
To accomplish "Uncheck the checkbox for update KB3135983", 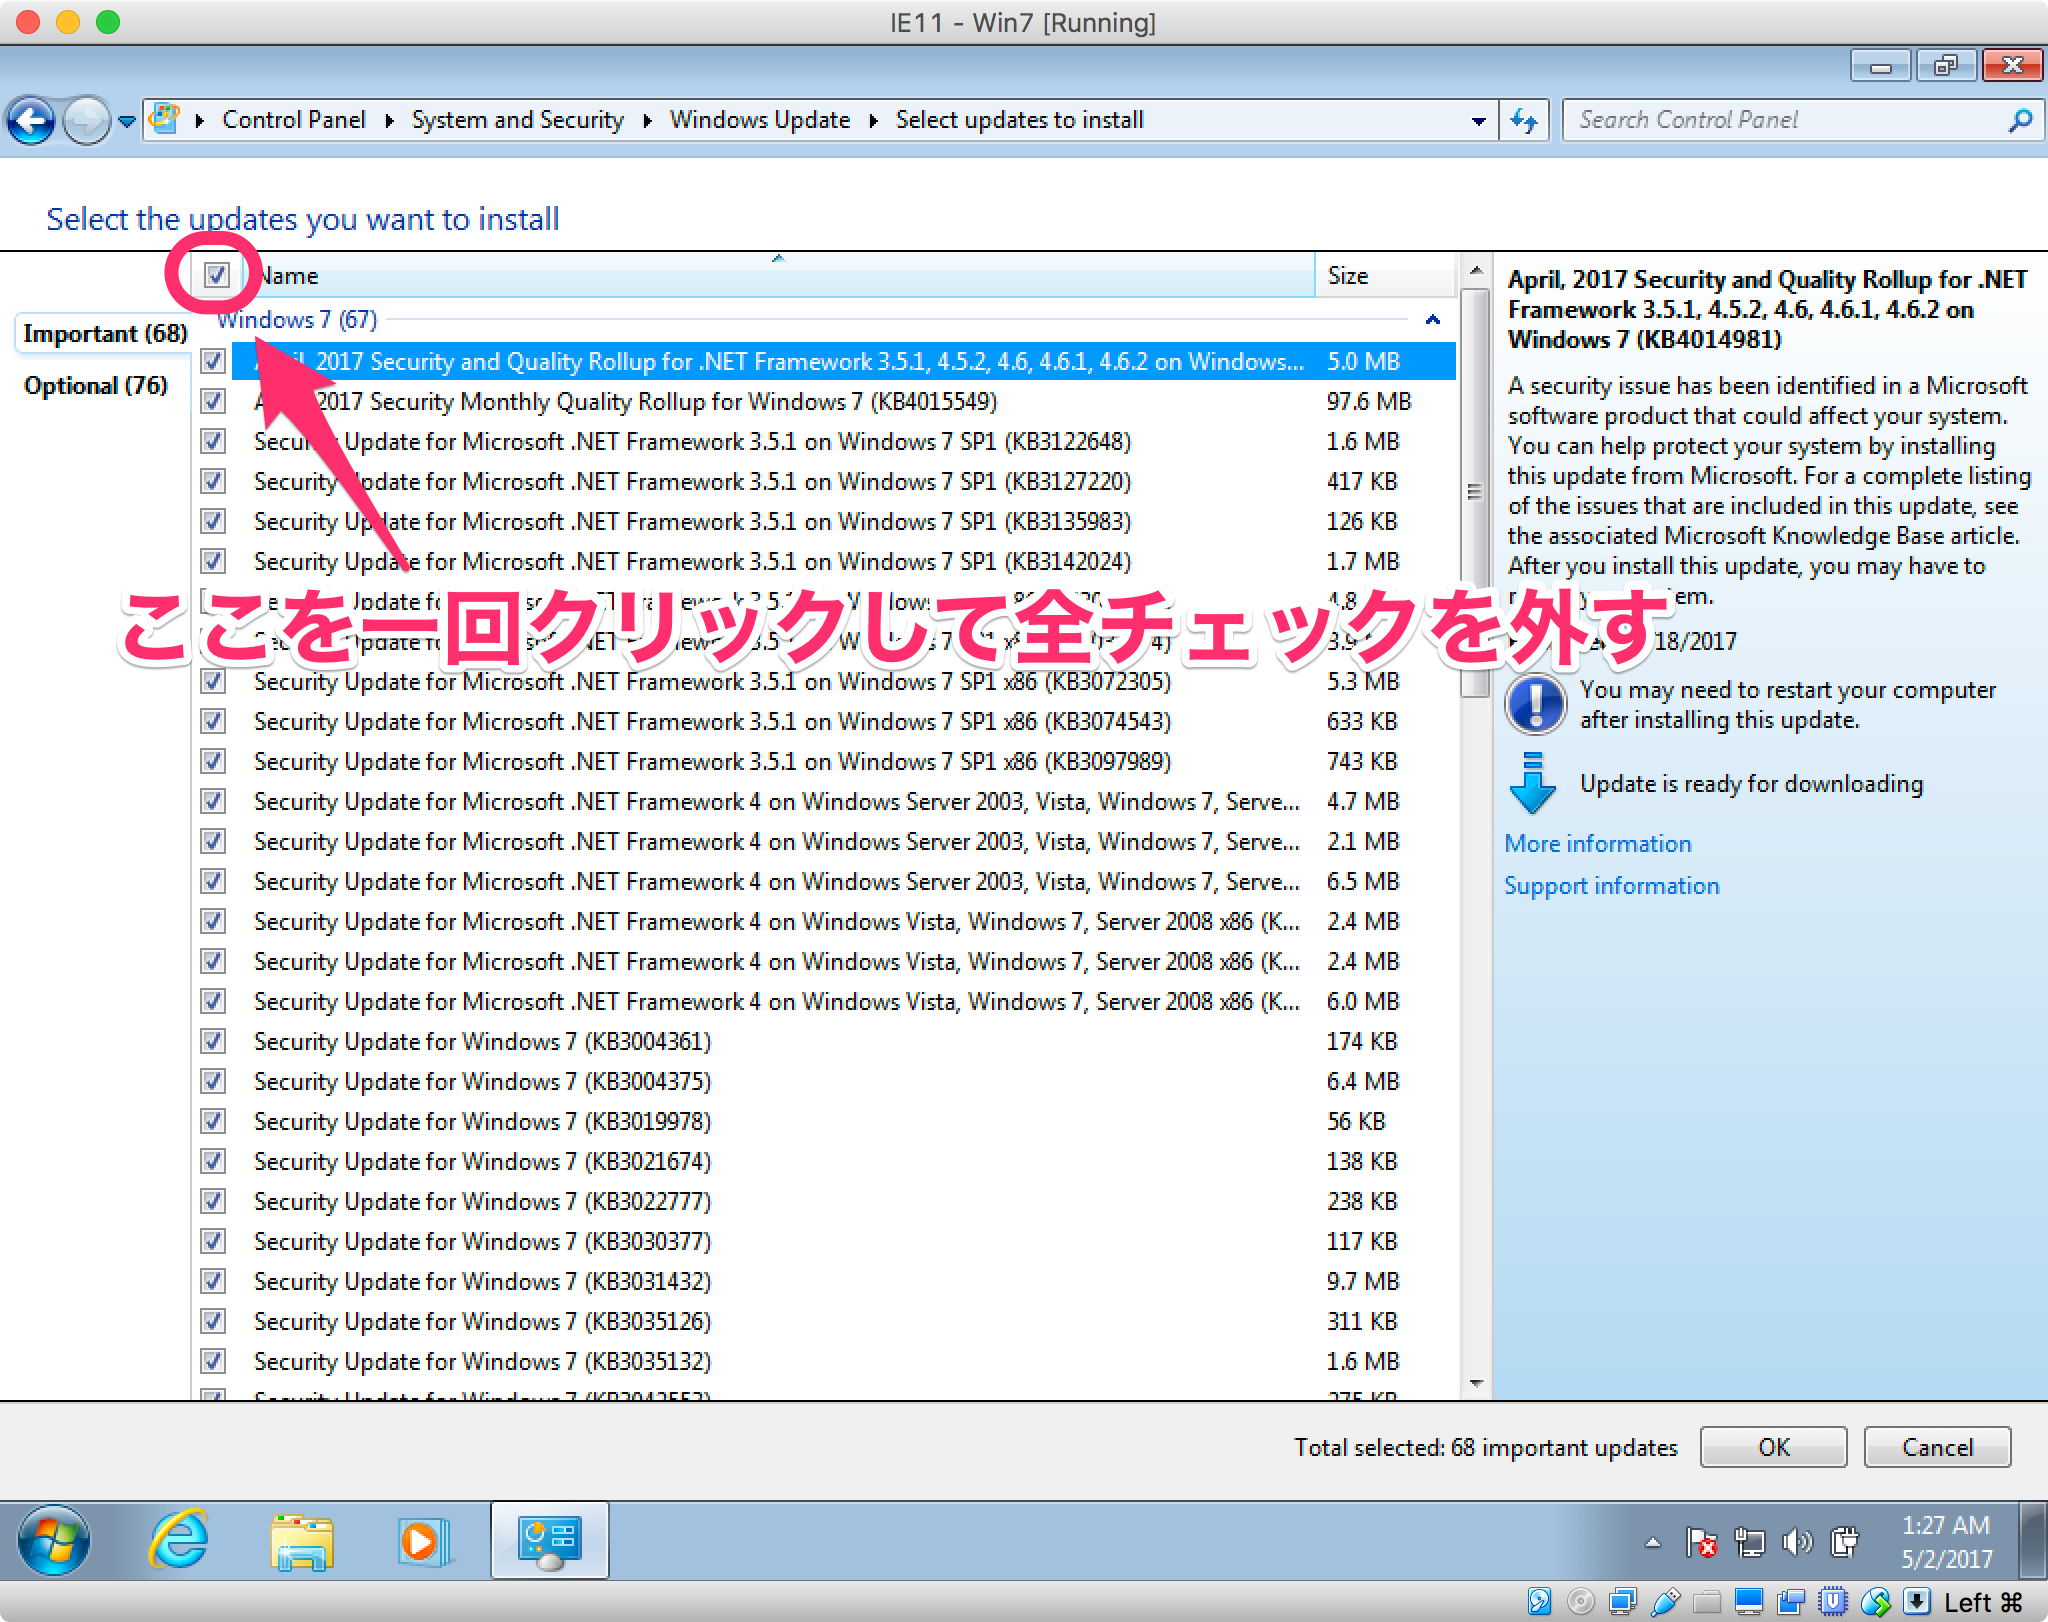I will [213, 521].
